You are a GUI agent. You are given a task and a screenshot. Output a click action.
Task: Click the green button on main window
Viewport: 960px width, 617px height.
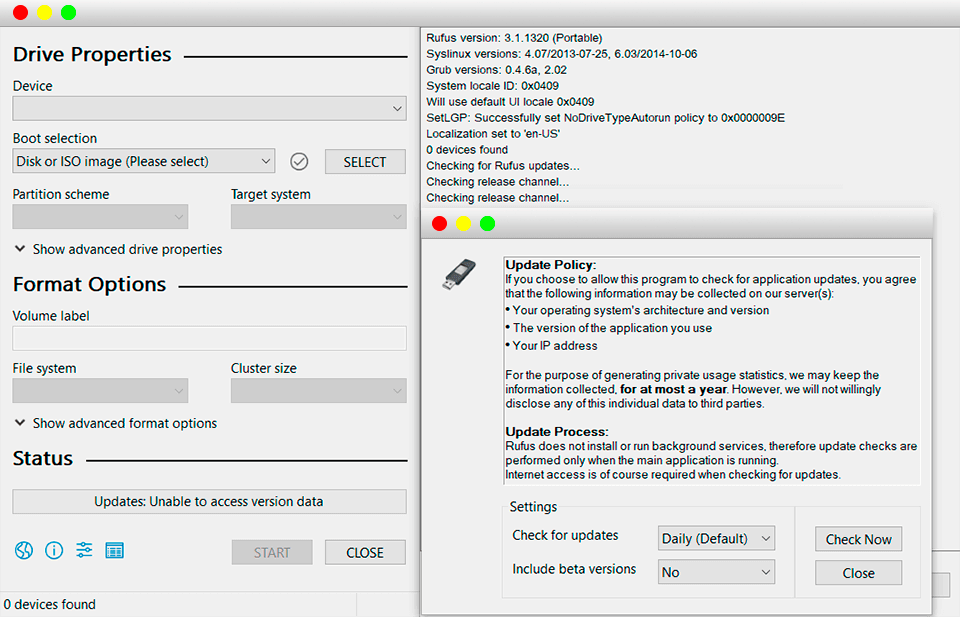click(68, 13)
